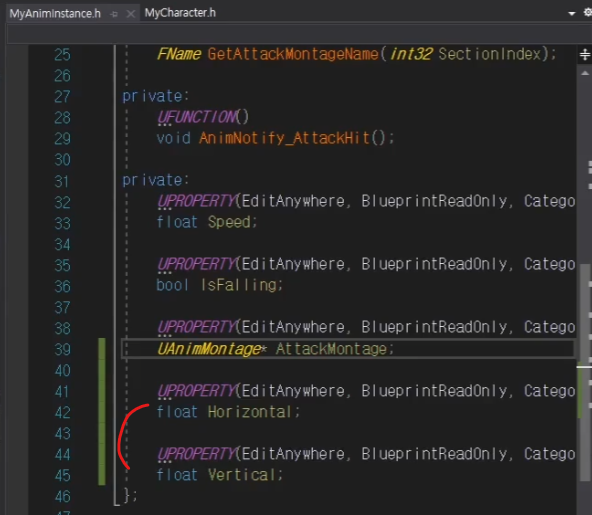Close the MyAnimInstance.h tab
Viewport: 592px width, 515px height.
(x=131, y=14)
